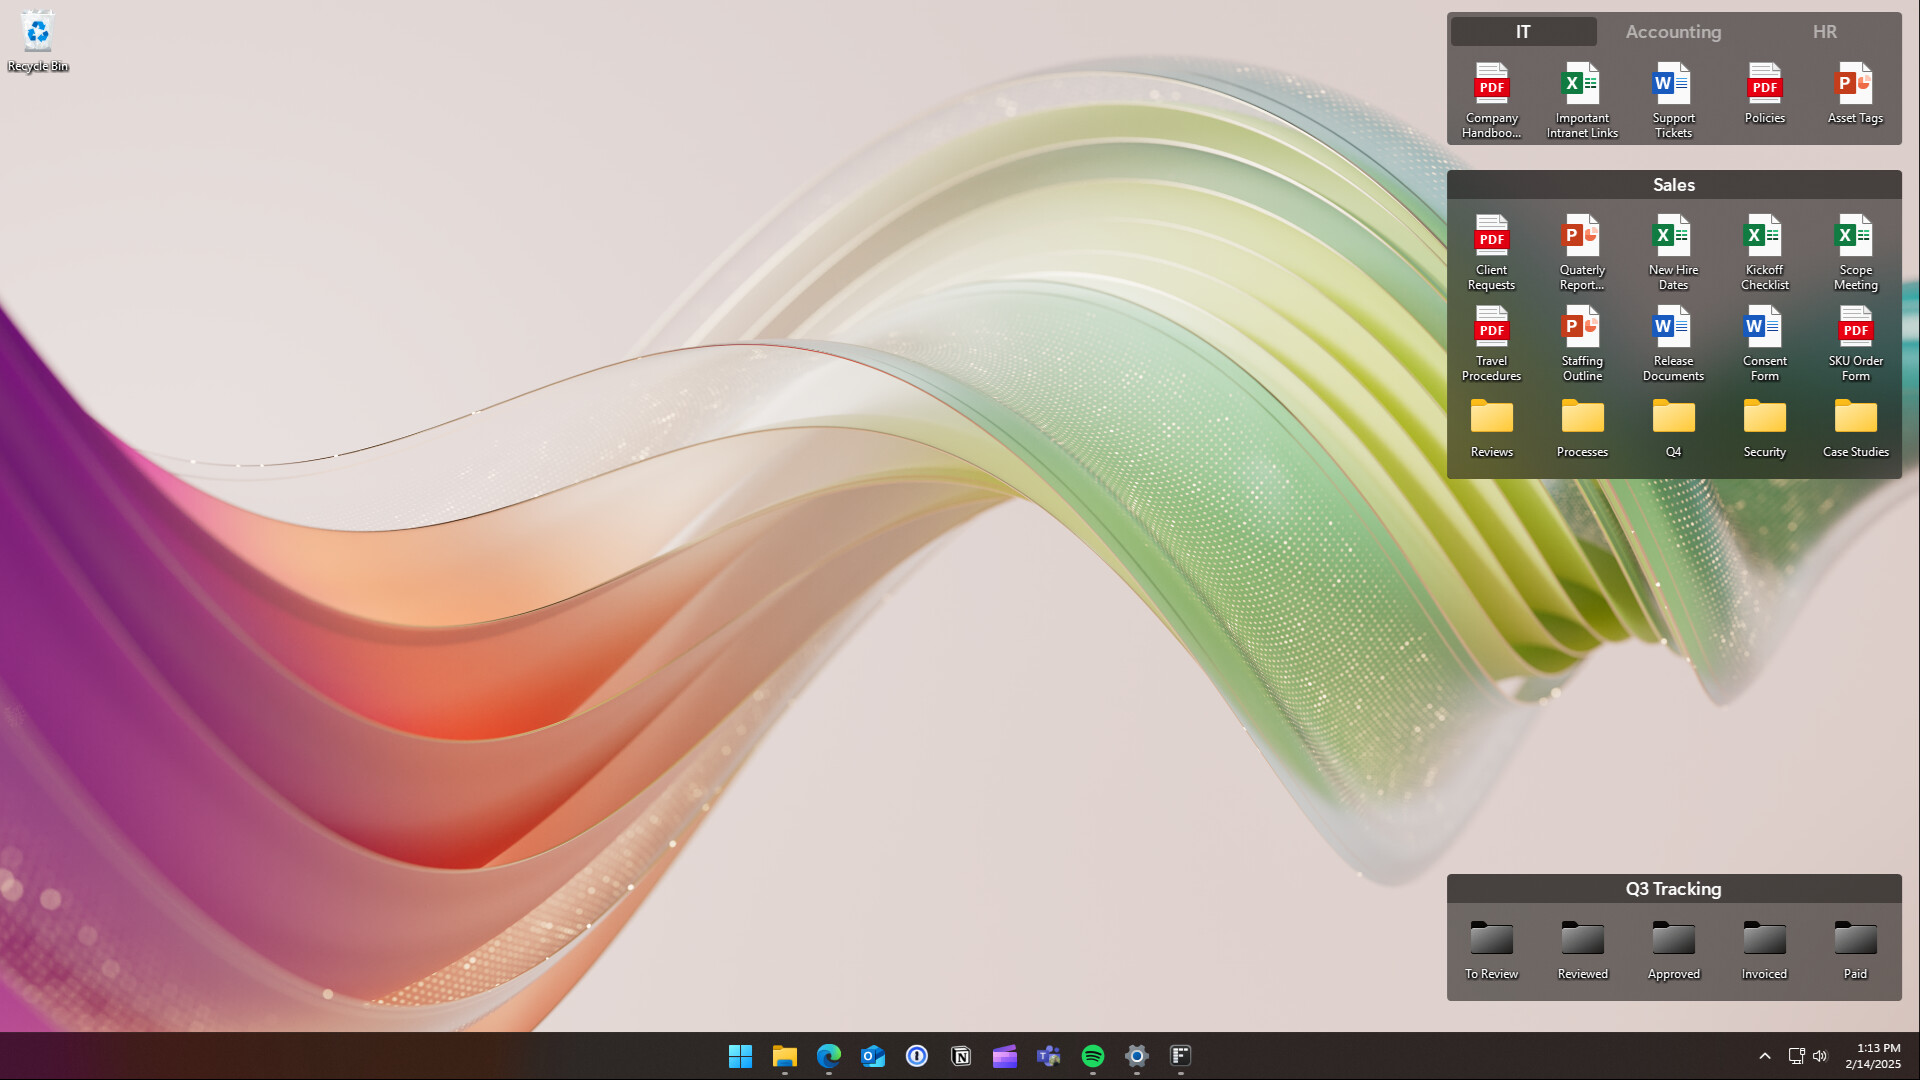Launch Notion from the taskbar

960,1056
